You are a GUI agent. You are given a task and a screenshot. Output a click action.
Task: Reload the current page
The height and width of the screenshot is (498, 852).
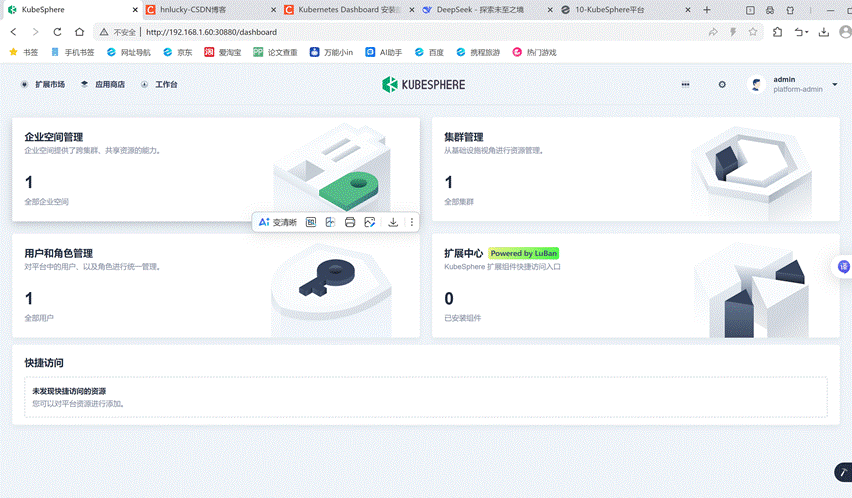pos(57,32)
